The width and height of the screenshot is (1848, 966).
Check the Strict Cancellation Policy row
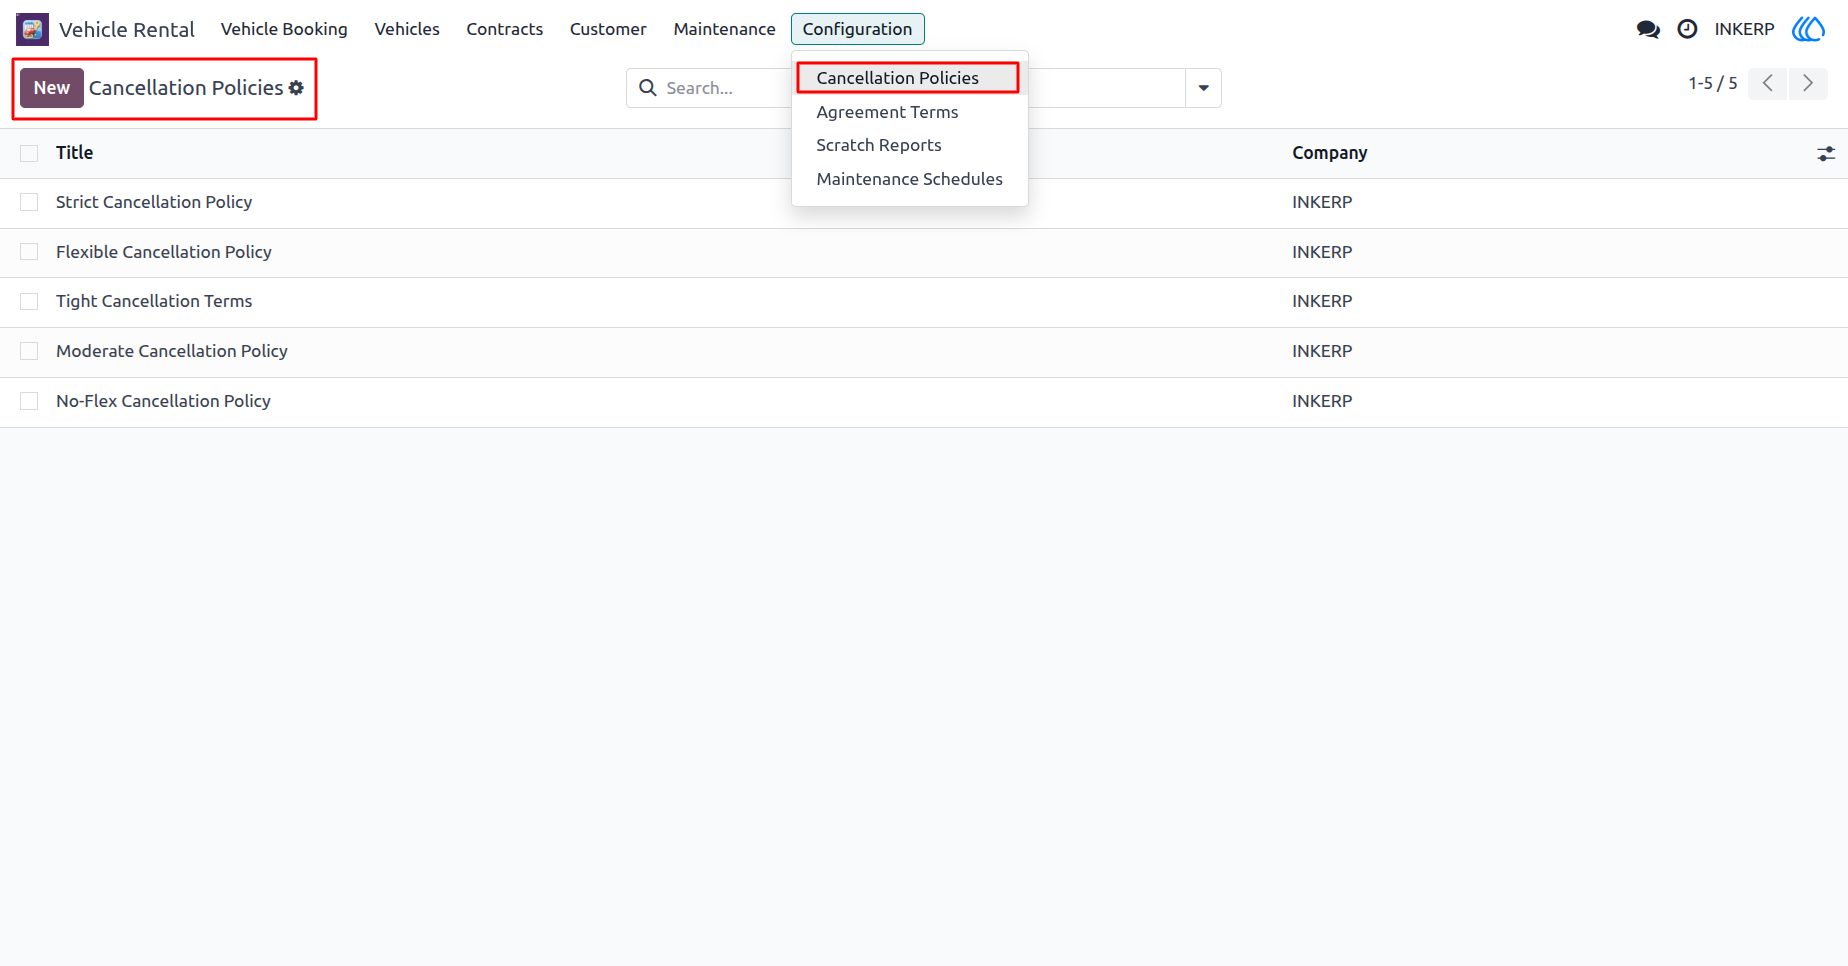tap(29, 202)
